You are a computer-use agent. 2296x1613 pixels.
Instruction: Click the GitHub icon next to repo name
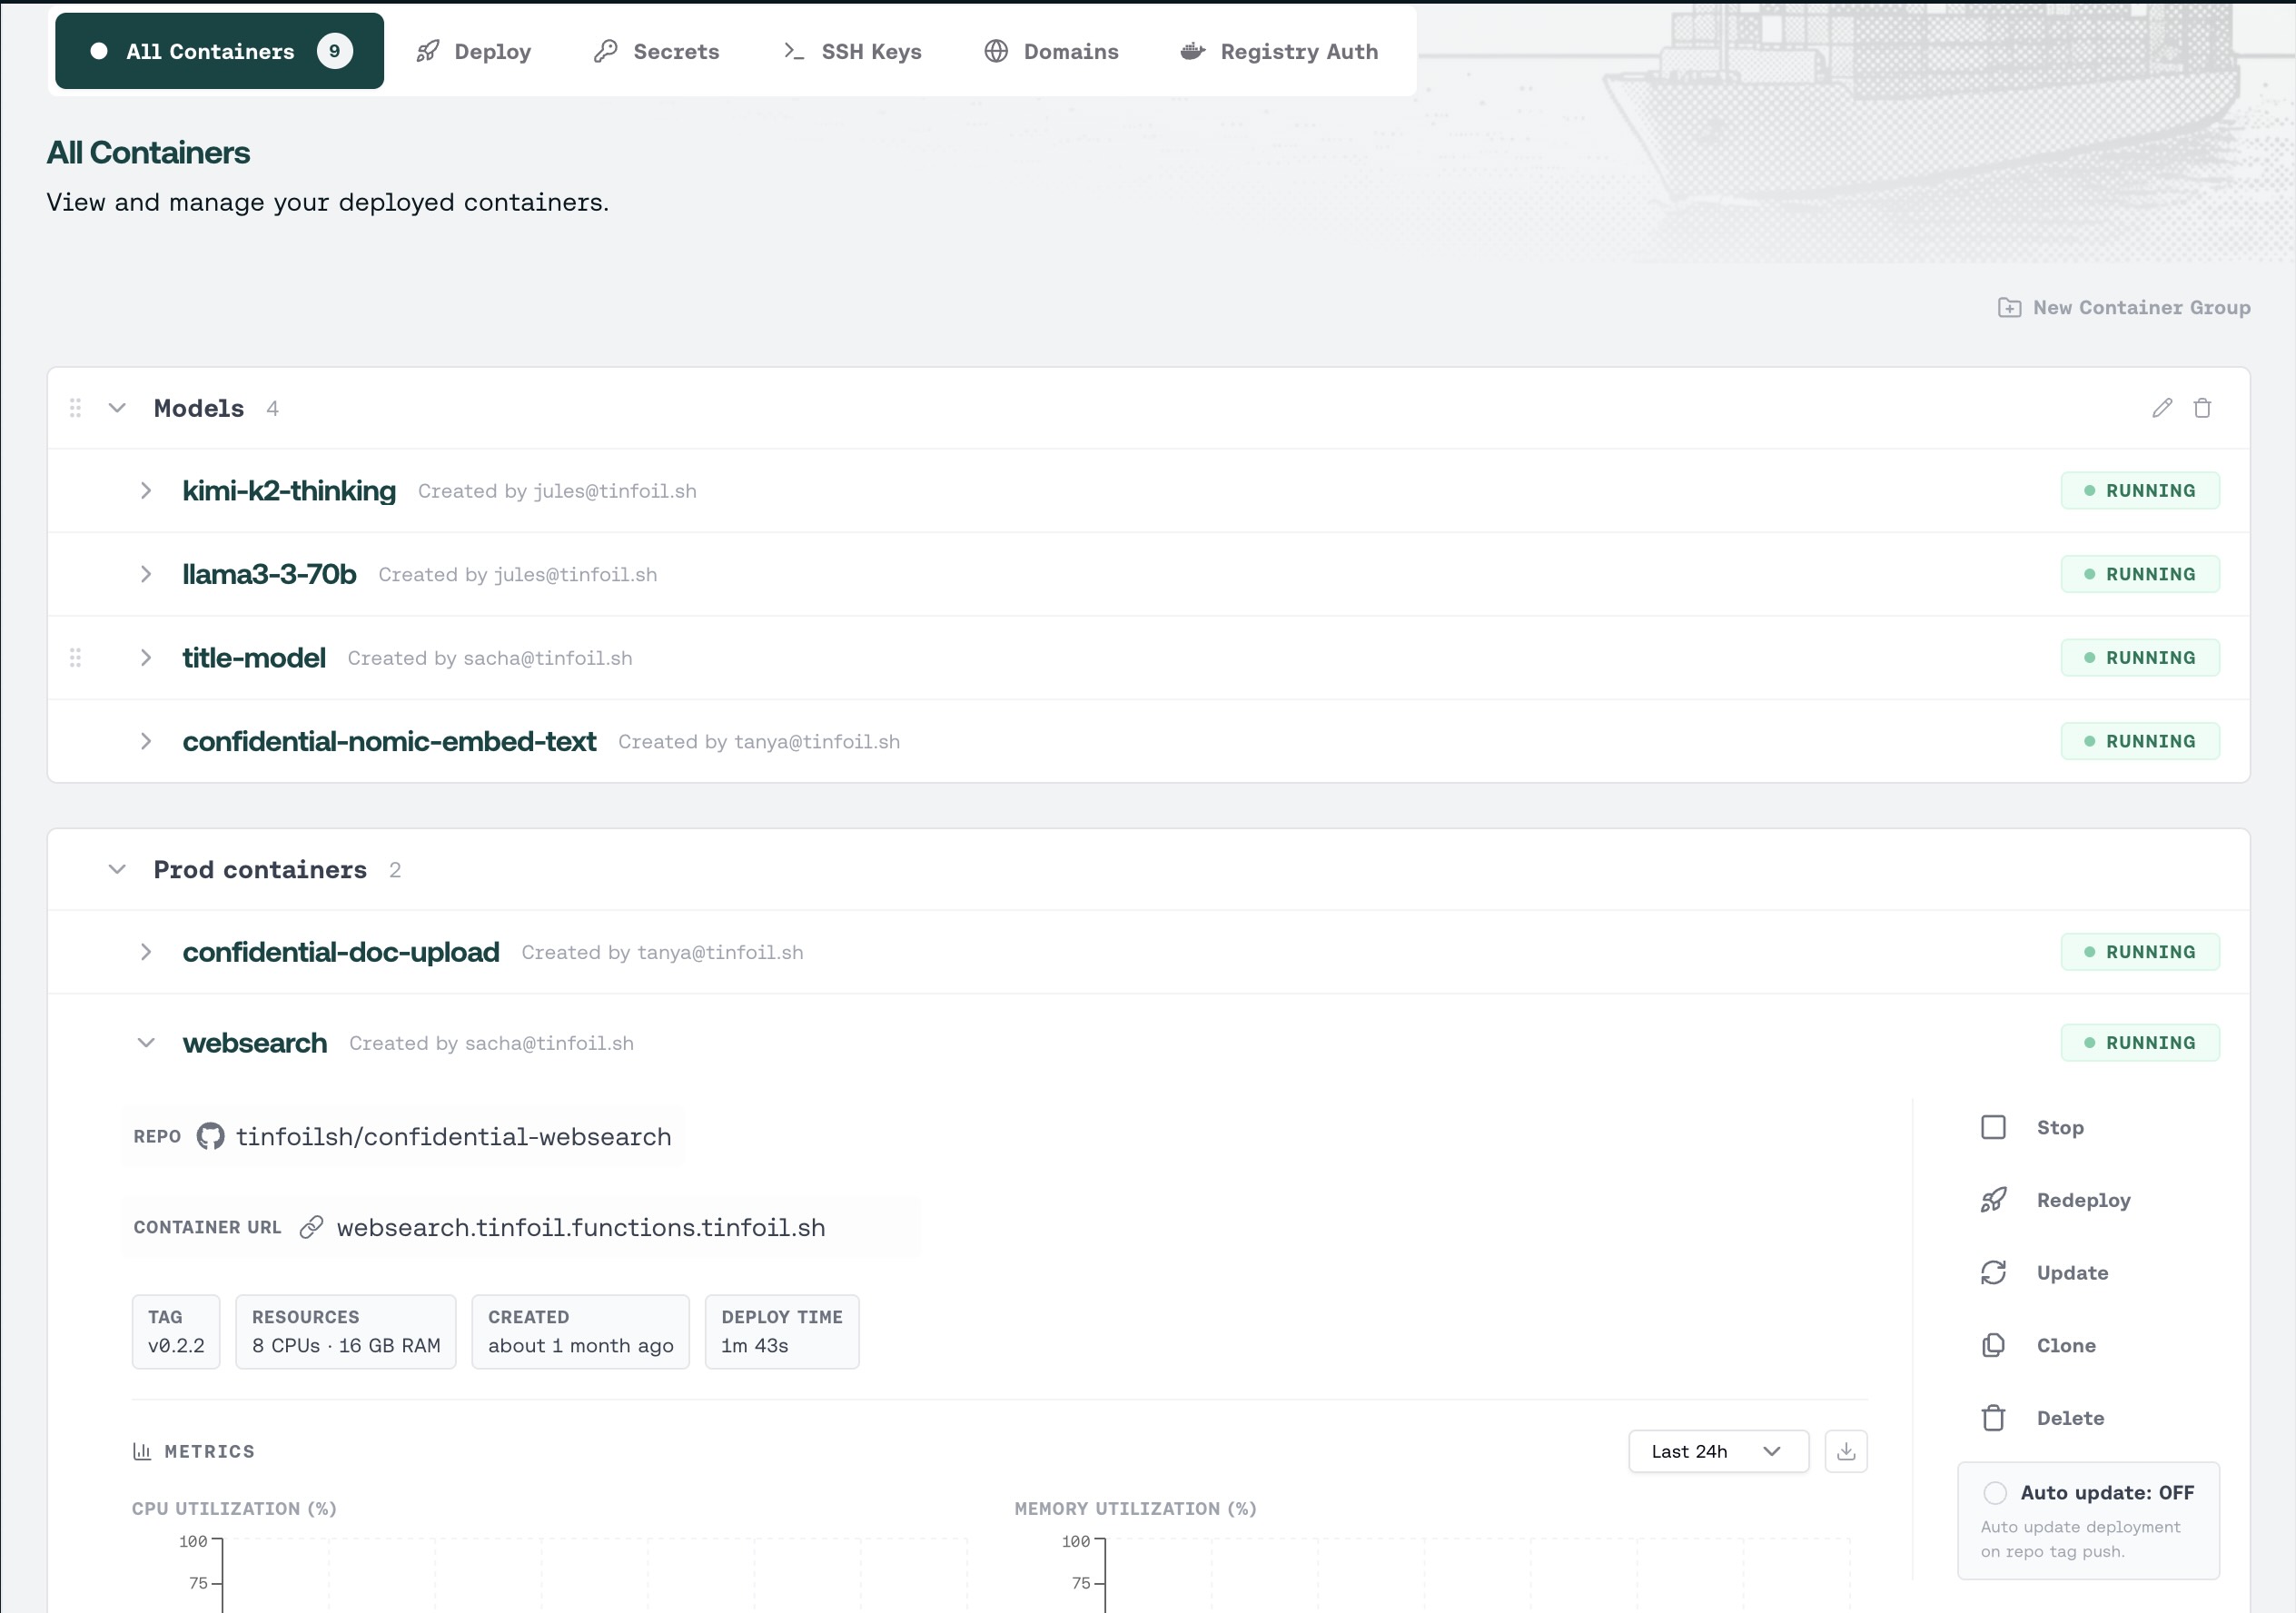coord(210,1137)
